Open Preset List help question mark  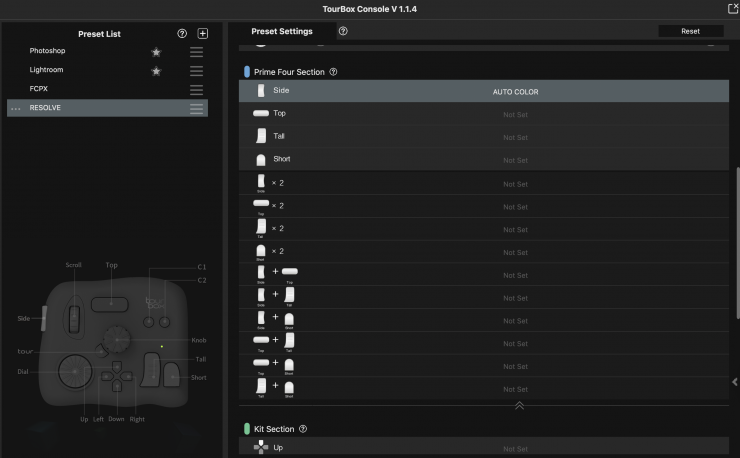tap(182, 33)
